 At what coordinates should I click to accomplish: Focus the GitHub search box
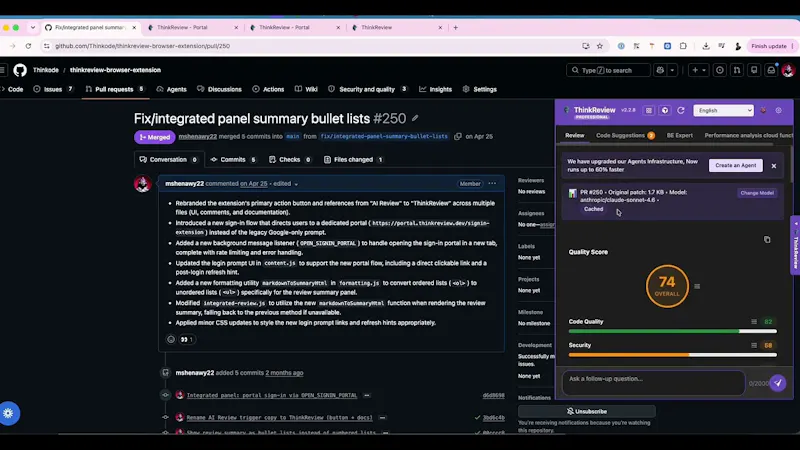coord(608,70)
